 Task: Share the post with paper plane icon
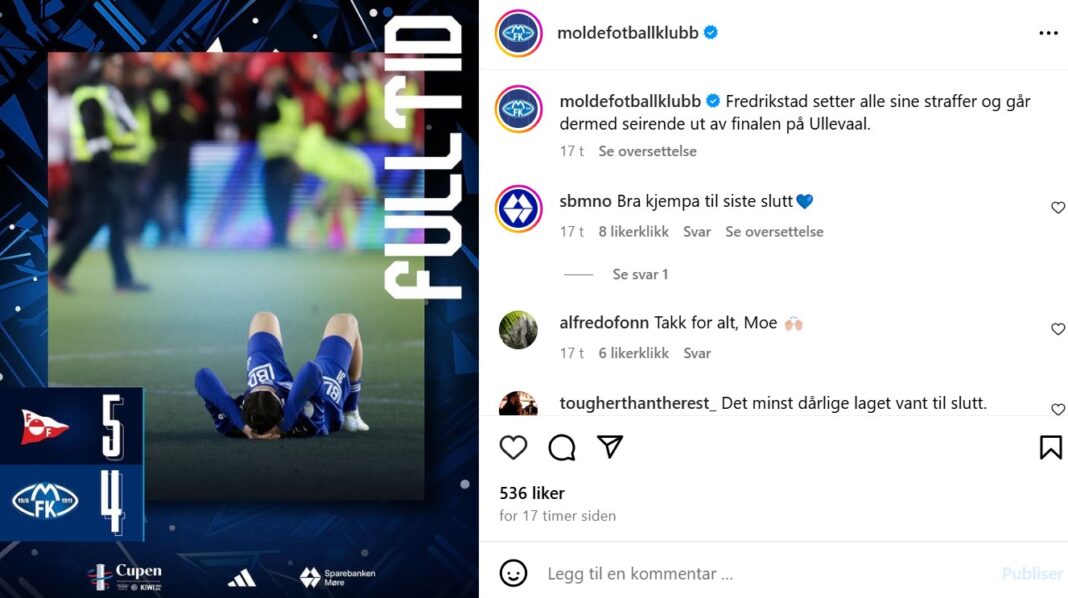tap(610, 447)
